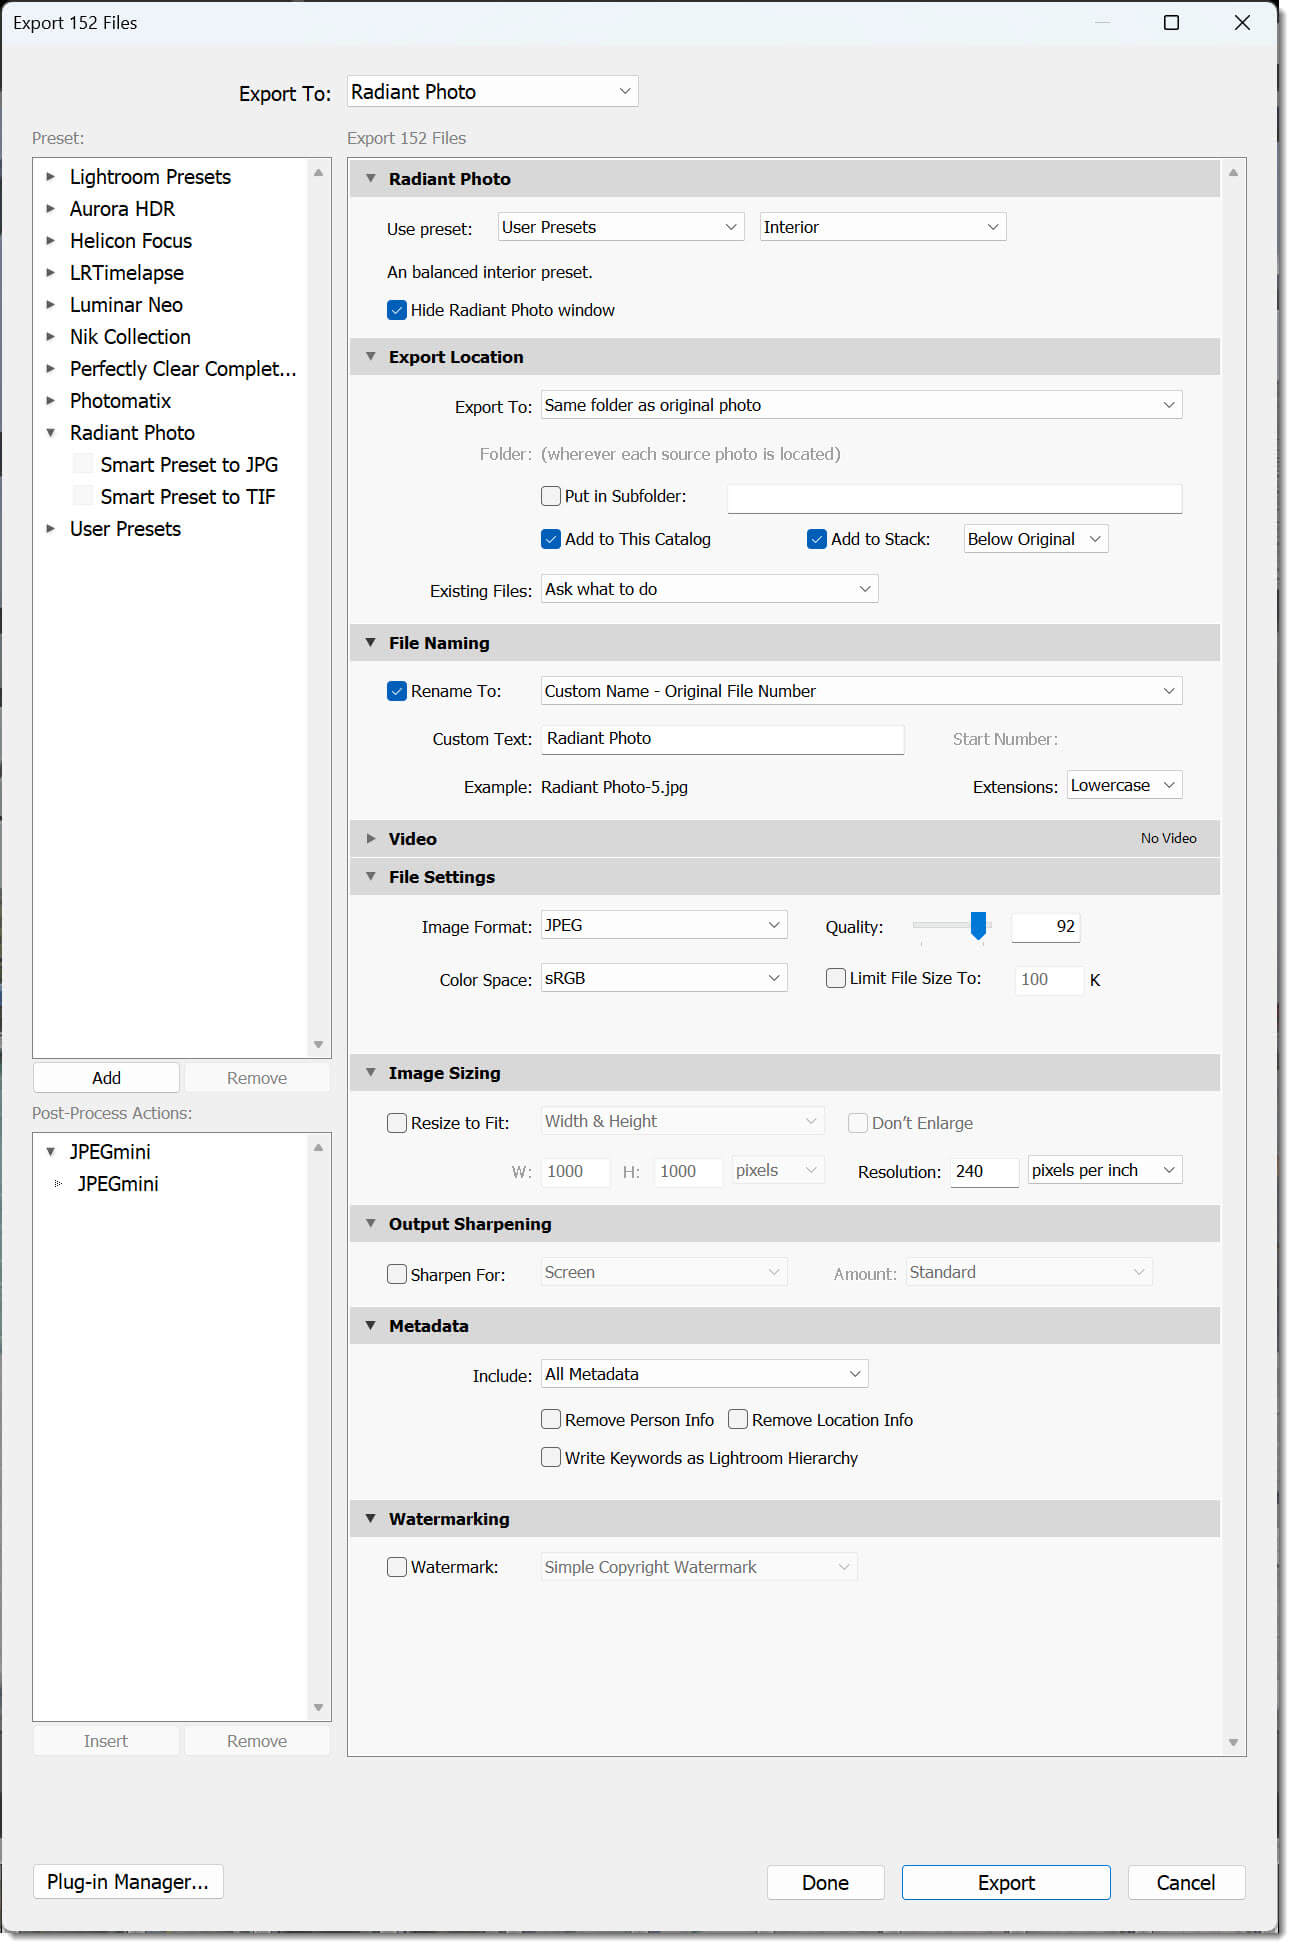Click the Export button

(1005, 1883)
